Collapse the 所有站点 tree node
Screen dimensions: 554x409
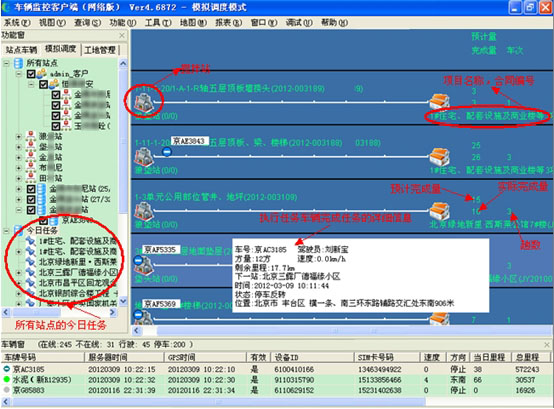[x=6, y=64]
